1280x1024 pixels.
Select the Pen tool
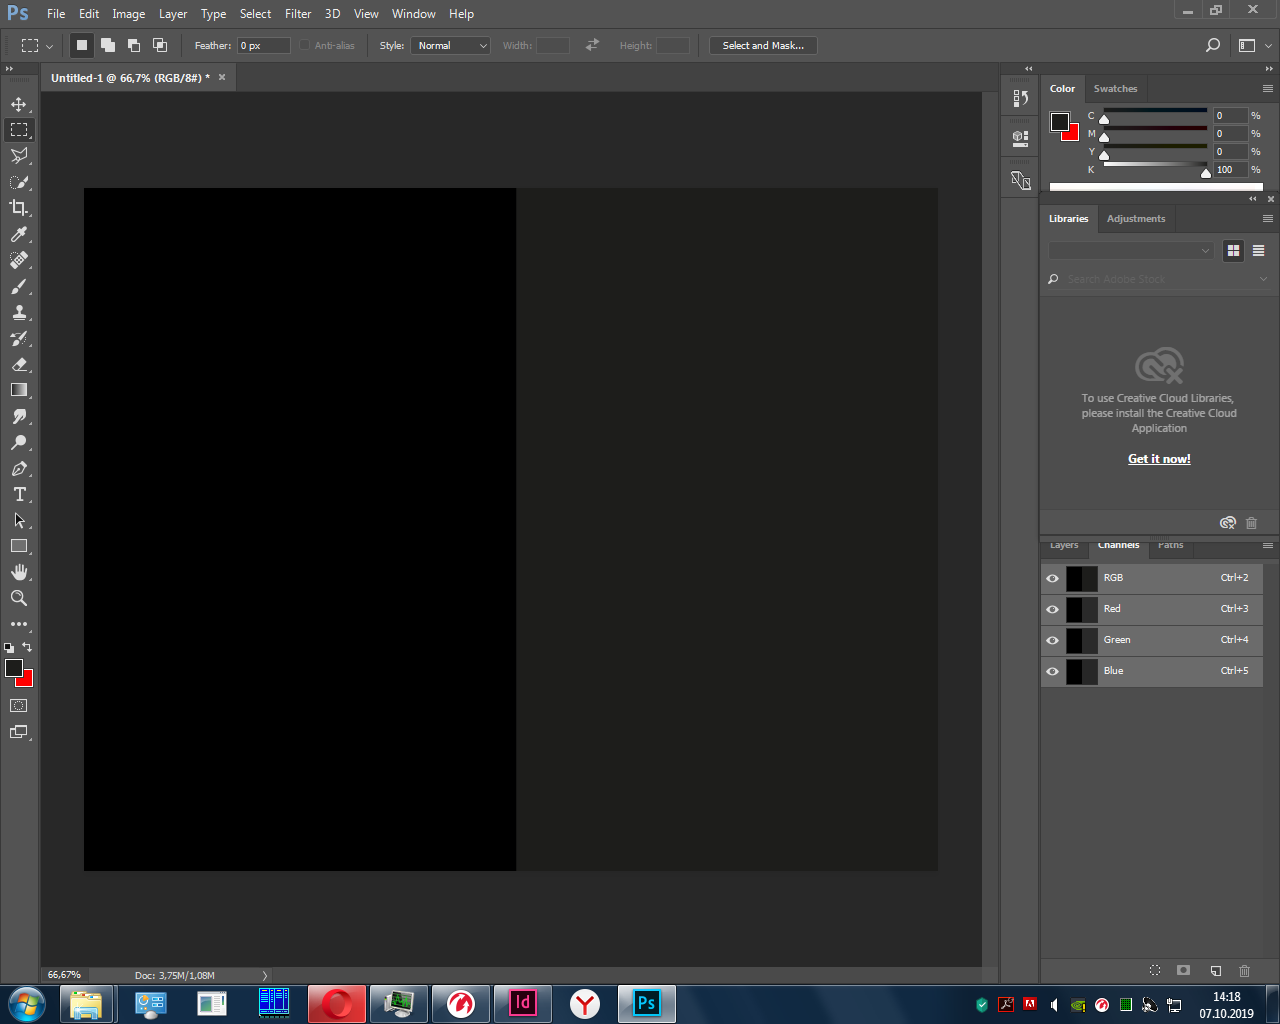click(x=19, y=468)
